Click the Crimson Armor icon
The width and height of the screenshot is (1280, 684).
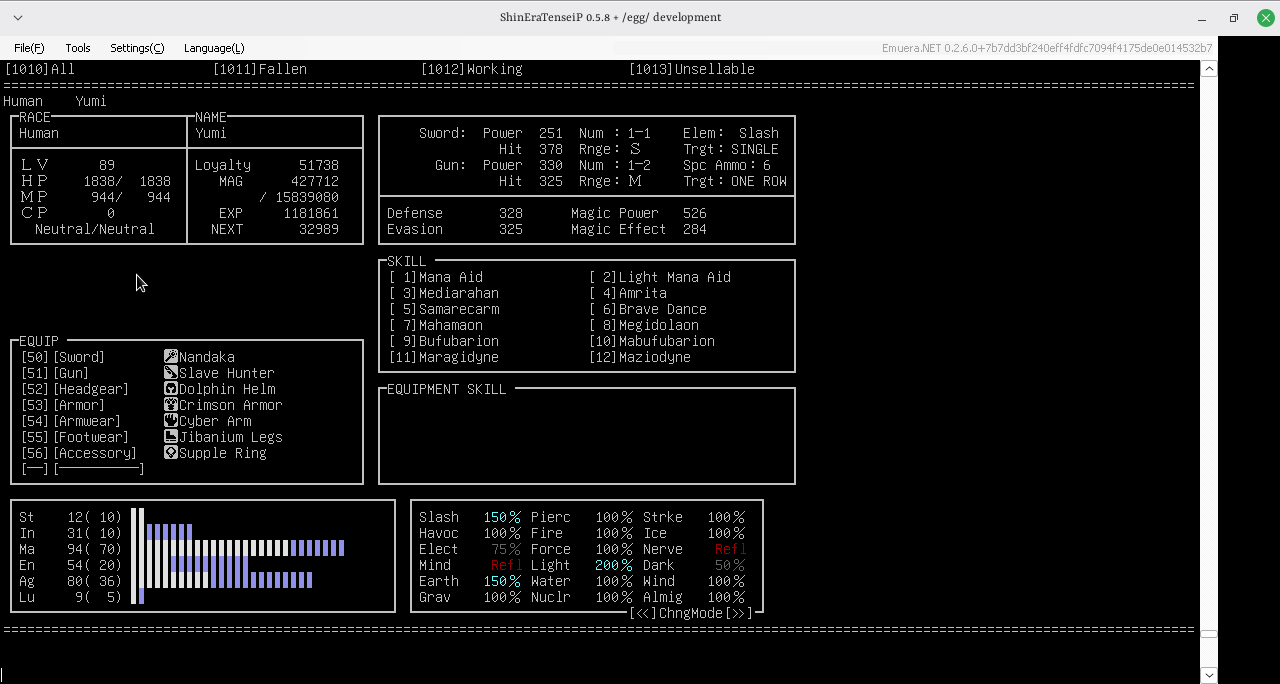click(171, 405)
